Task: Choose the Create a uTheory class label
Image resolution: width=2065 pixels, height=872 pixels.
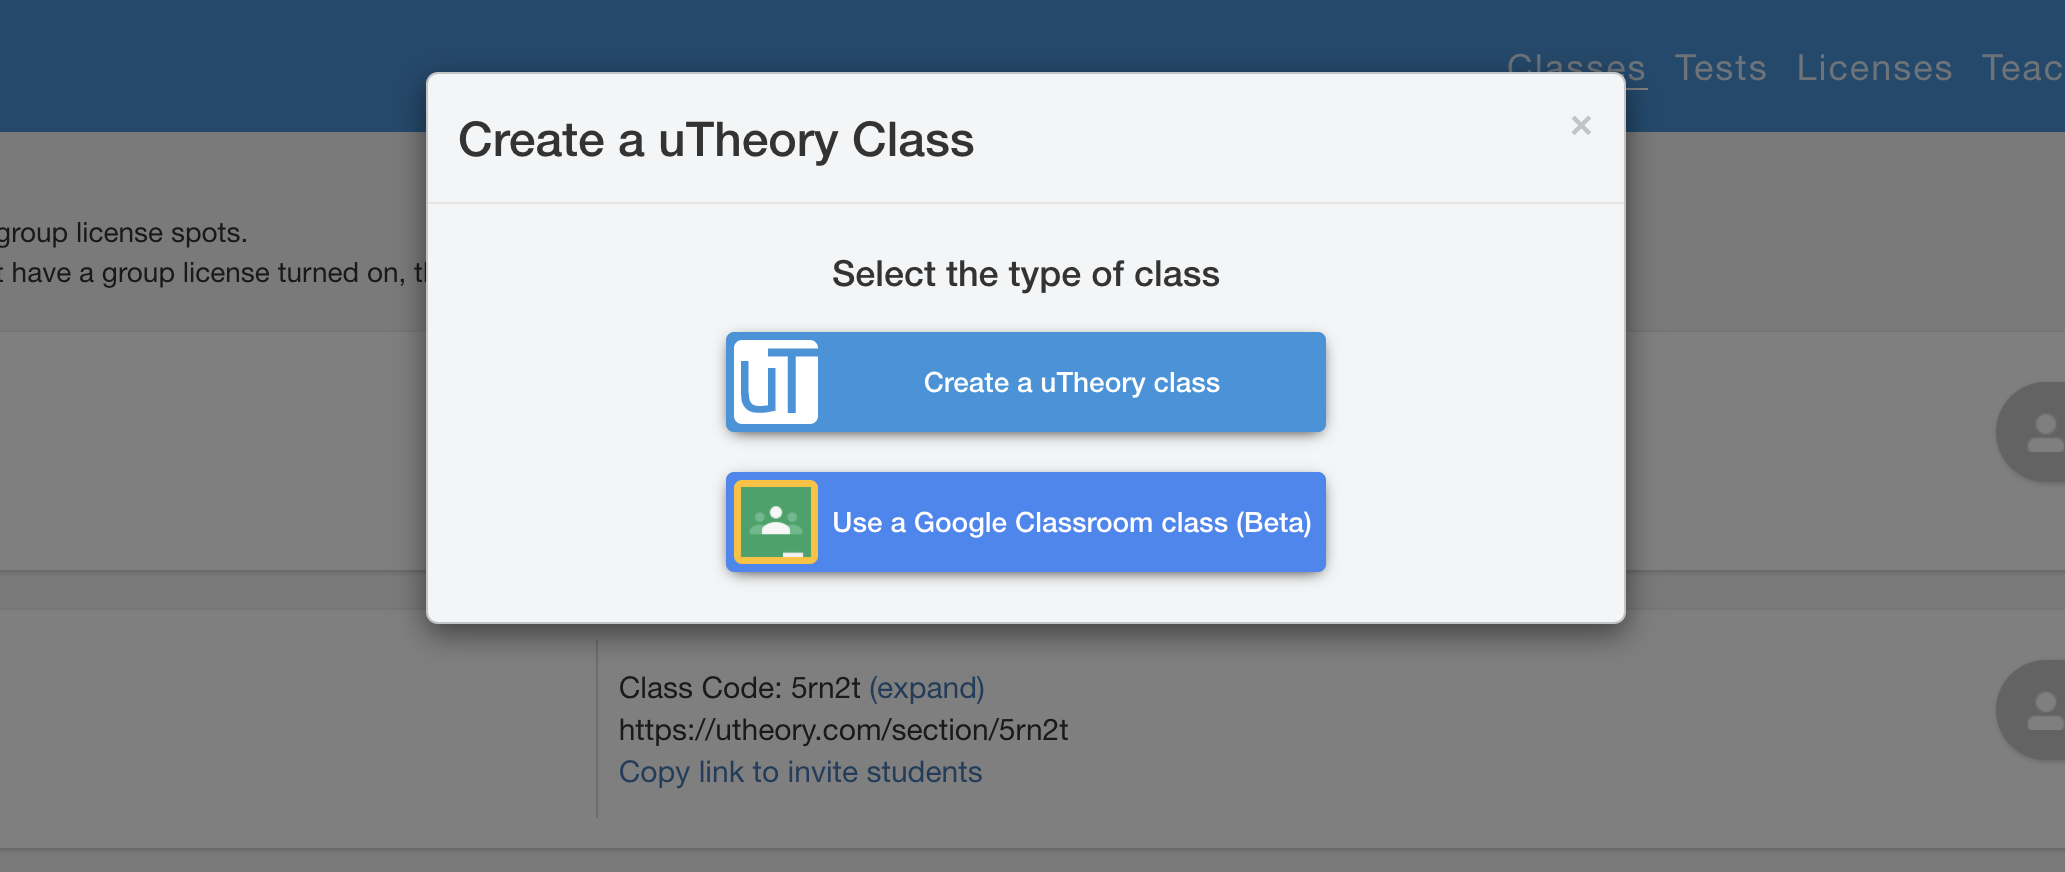Action: (1071, 383)
